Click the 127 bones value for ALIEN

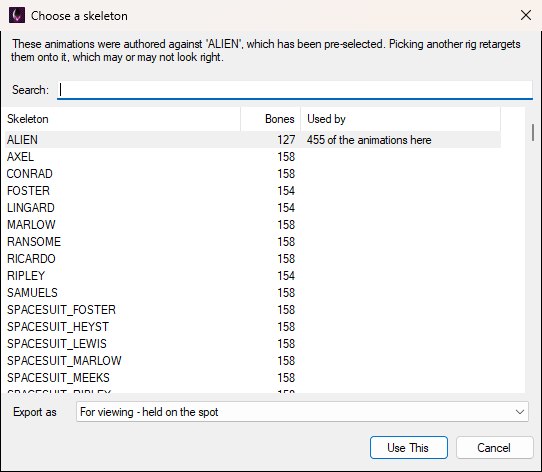[286, 140]
